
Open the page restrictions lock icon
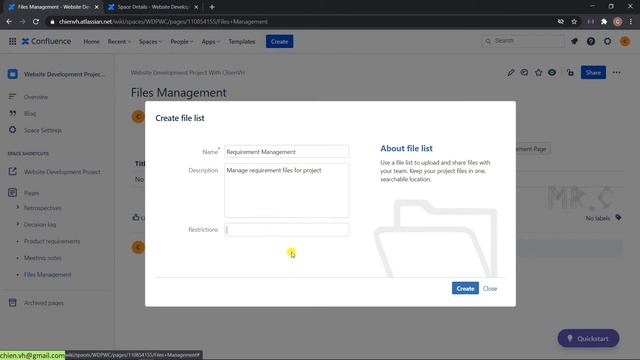tap(570, 73)
